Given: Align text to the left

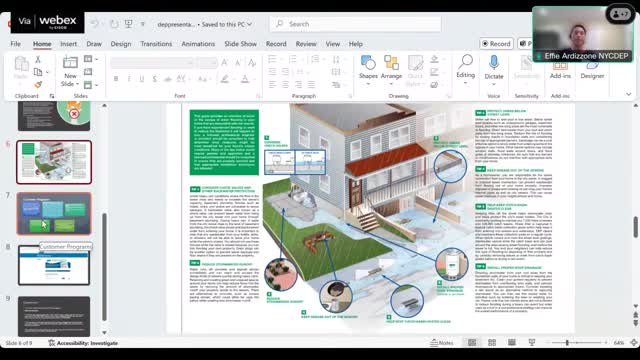Looking at the screenshot, I should pos(272,84).
